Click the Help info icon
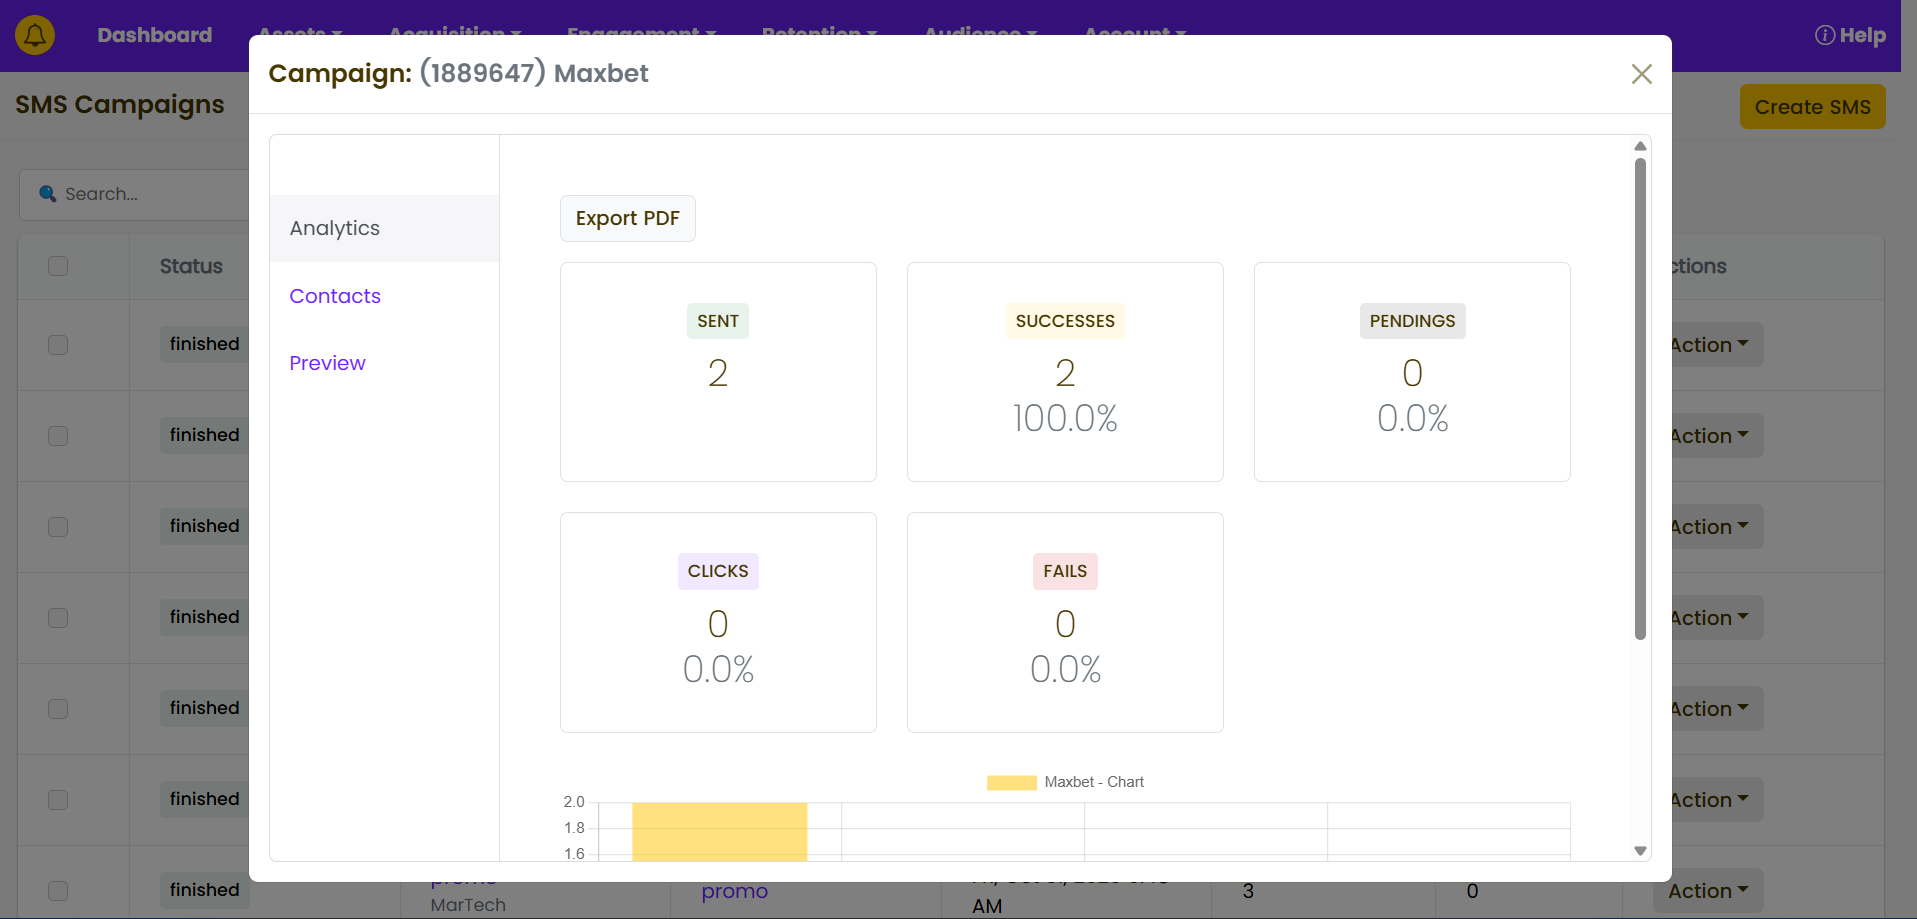 tap(1824, 35)
